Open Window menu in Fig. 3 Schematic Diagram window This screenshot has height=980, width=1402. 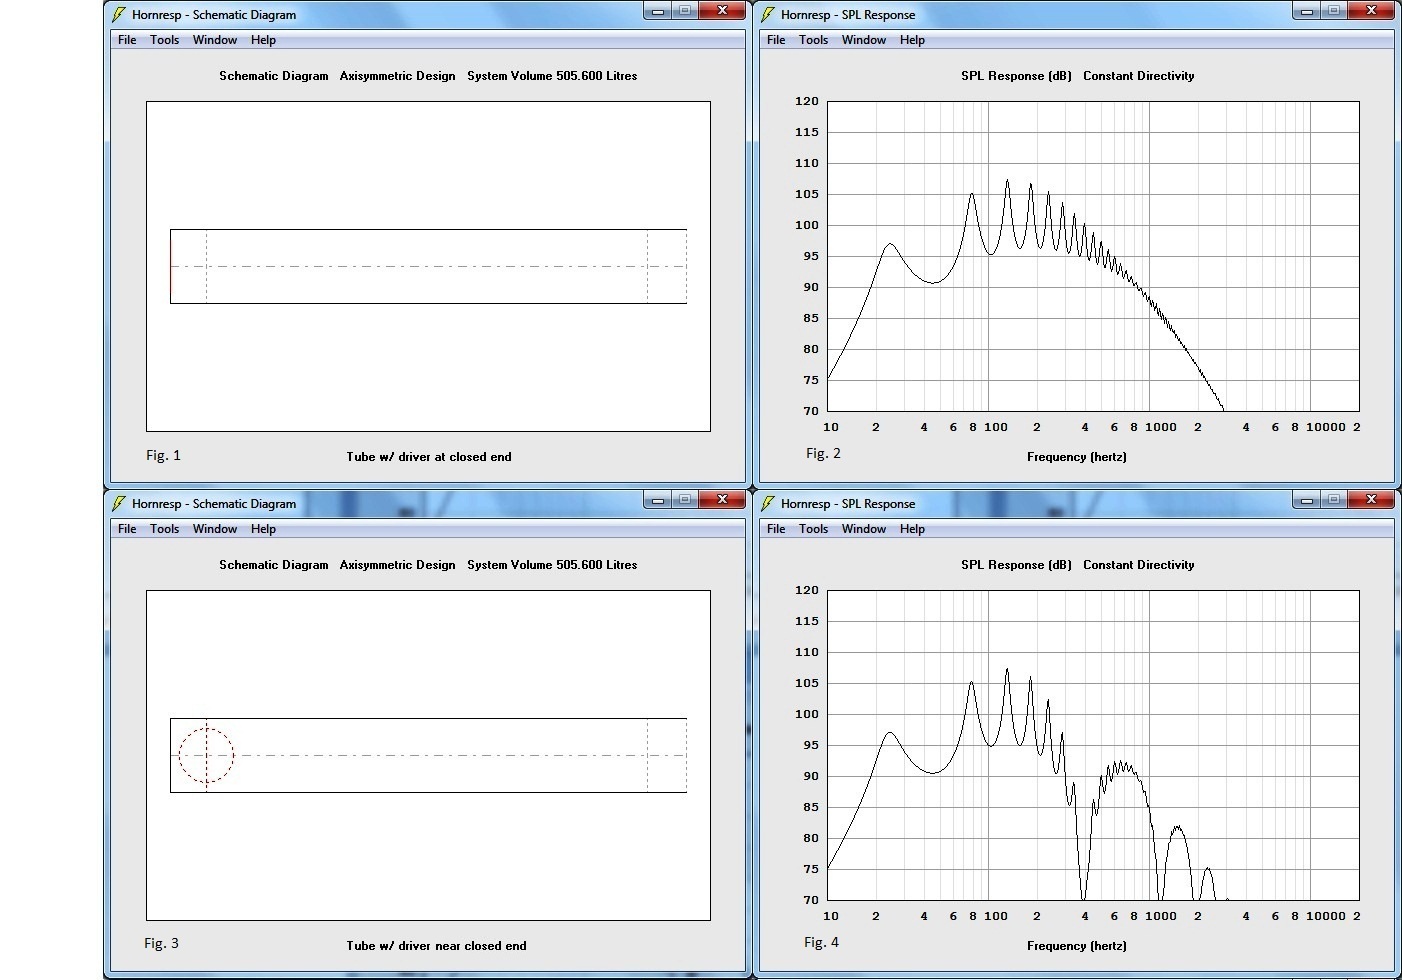click(215, 529)
